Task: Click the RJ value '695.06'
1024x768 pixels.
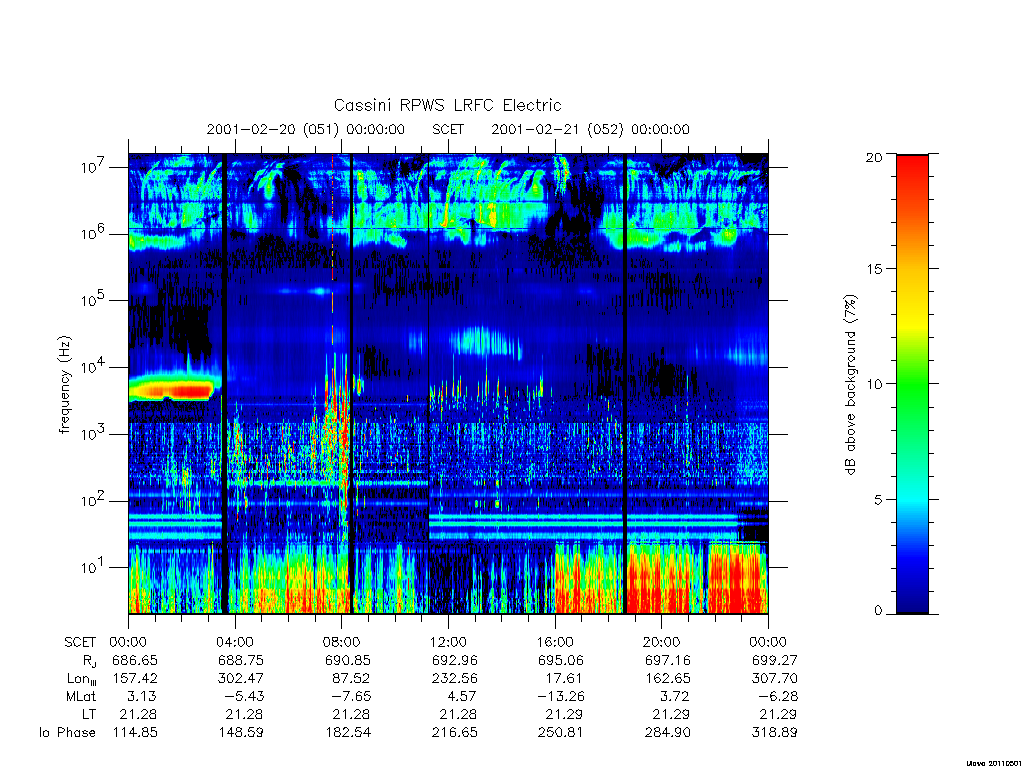Action: click(x=561, y=660)
